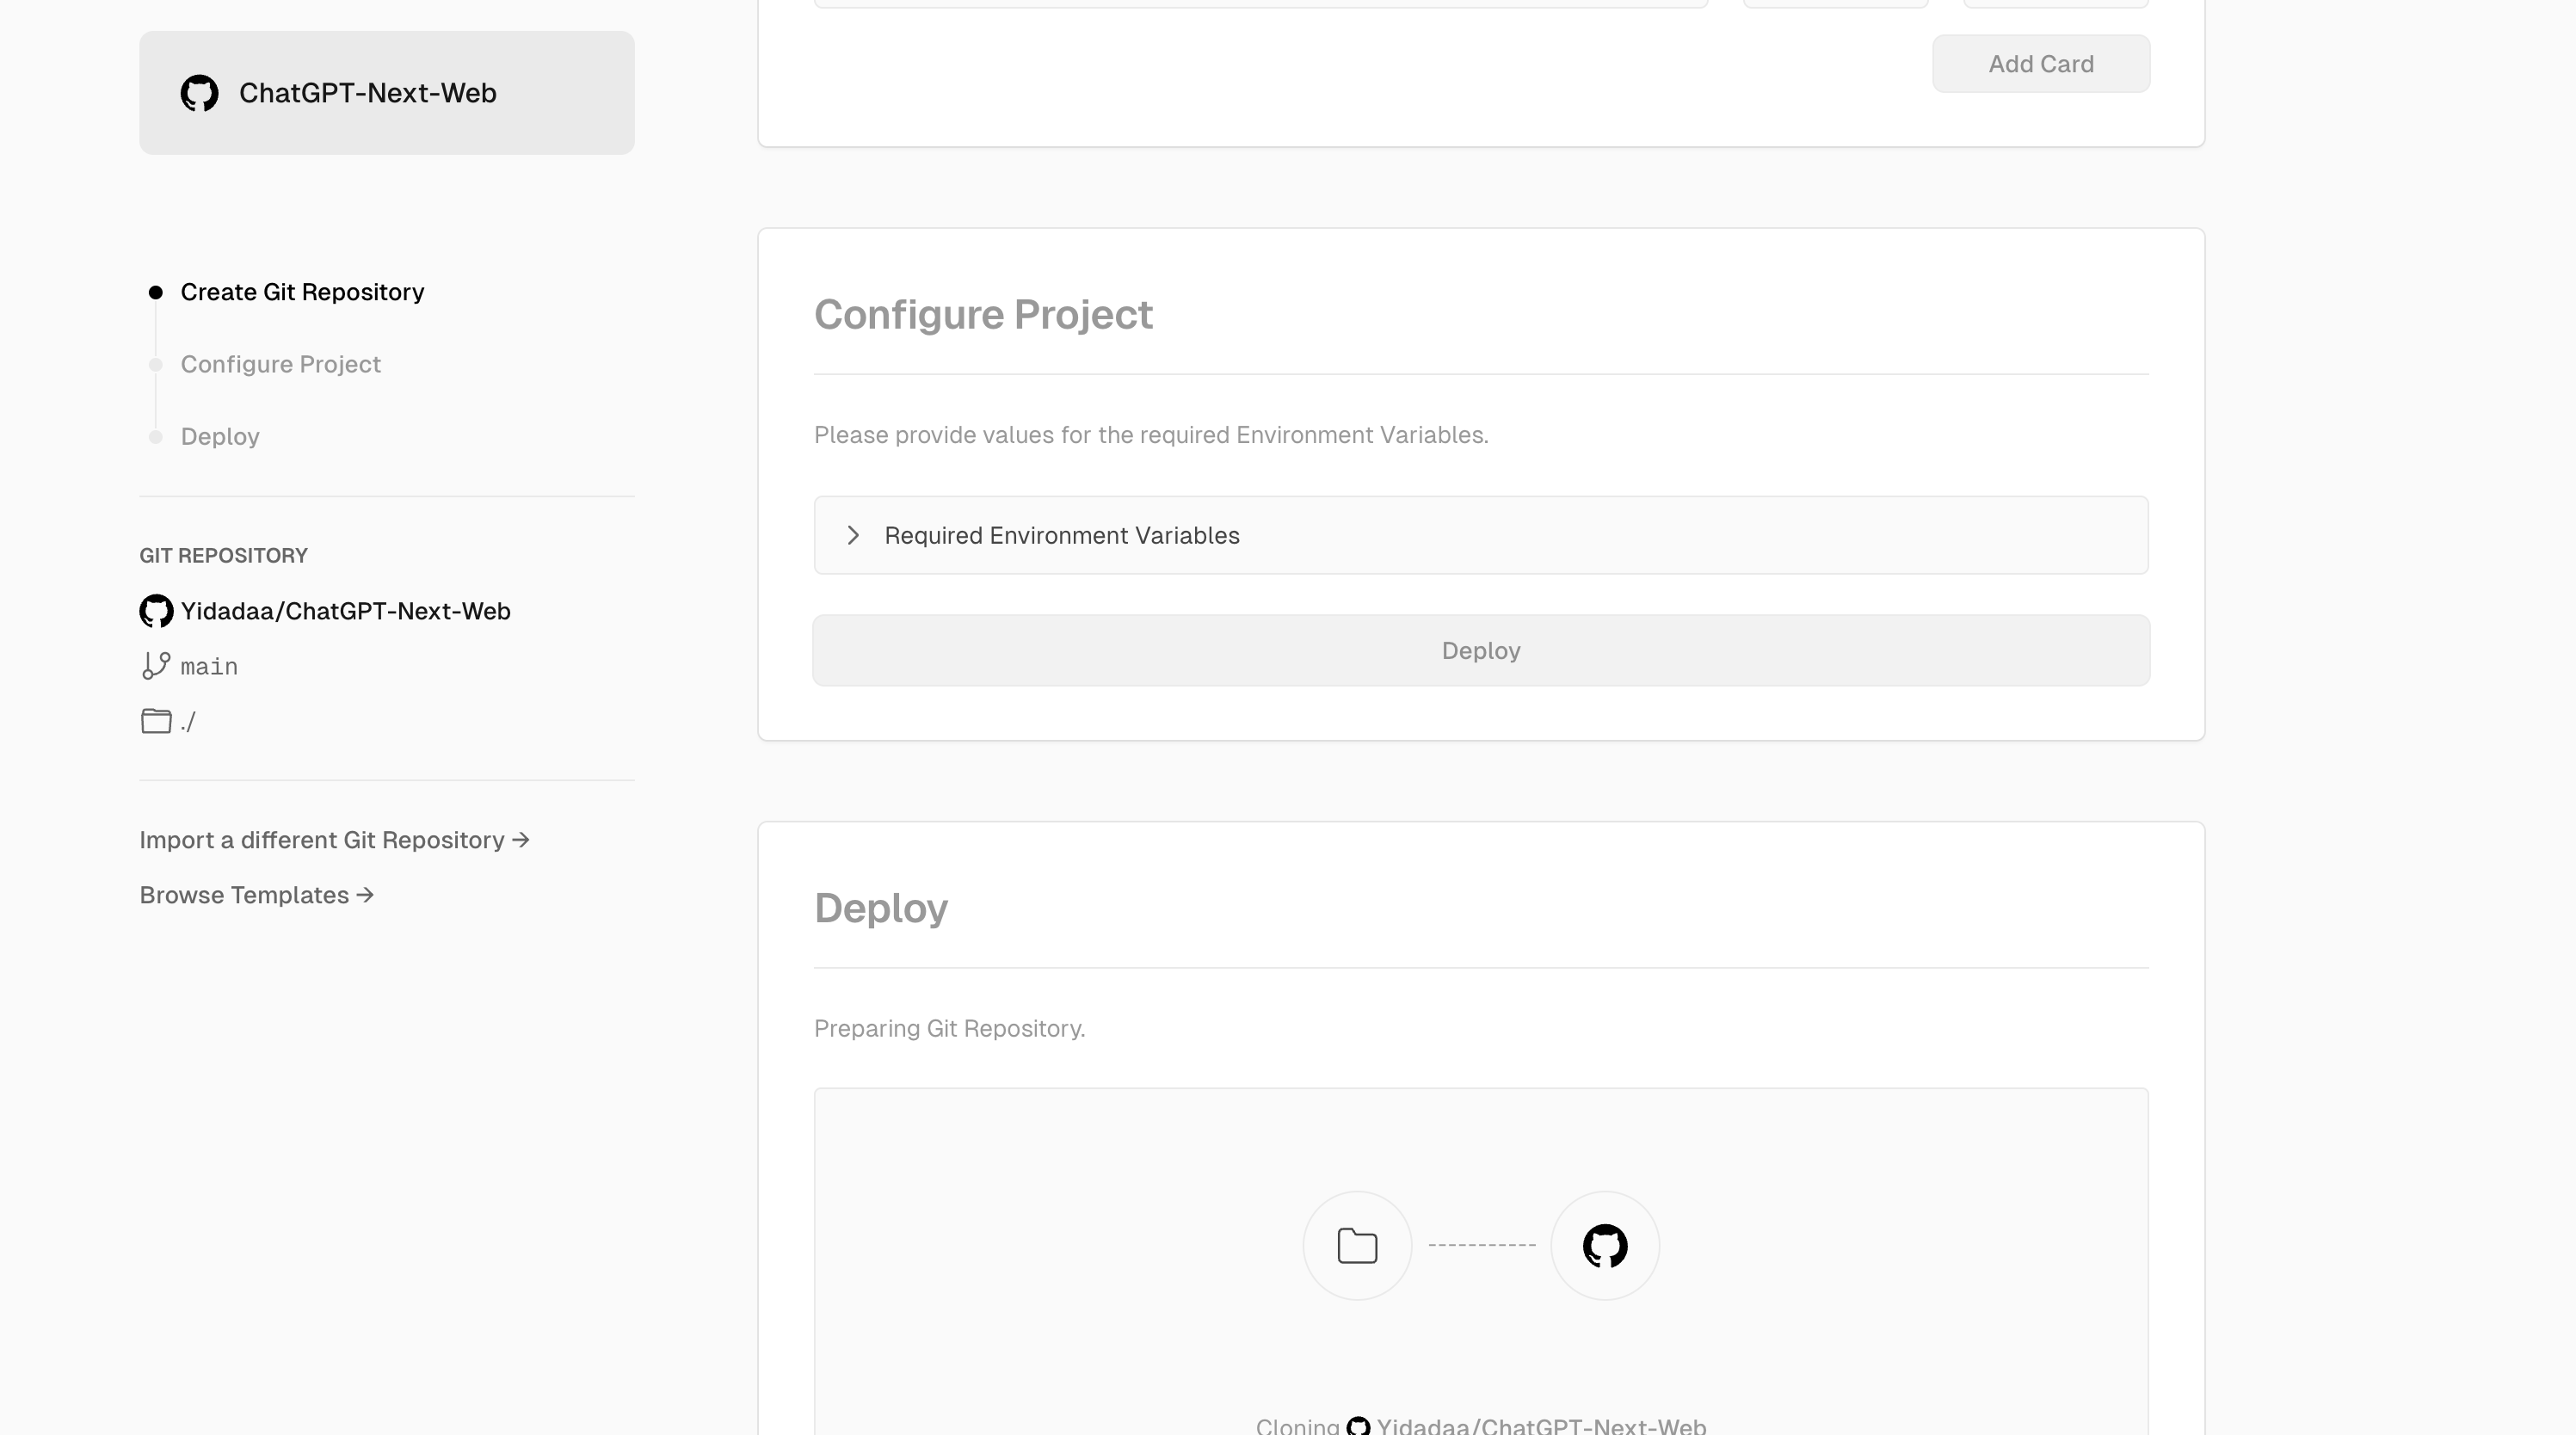Click the GitHub circle in the cloning diagram

tap(1604, 1245)
